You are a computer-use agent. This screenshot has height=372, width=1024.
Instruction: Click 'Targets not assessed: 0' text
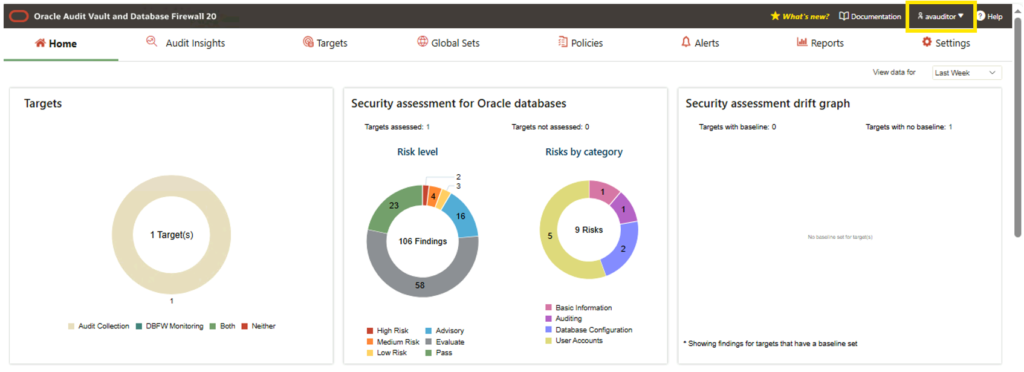(551, 127)
